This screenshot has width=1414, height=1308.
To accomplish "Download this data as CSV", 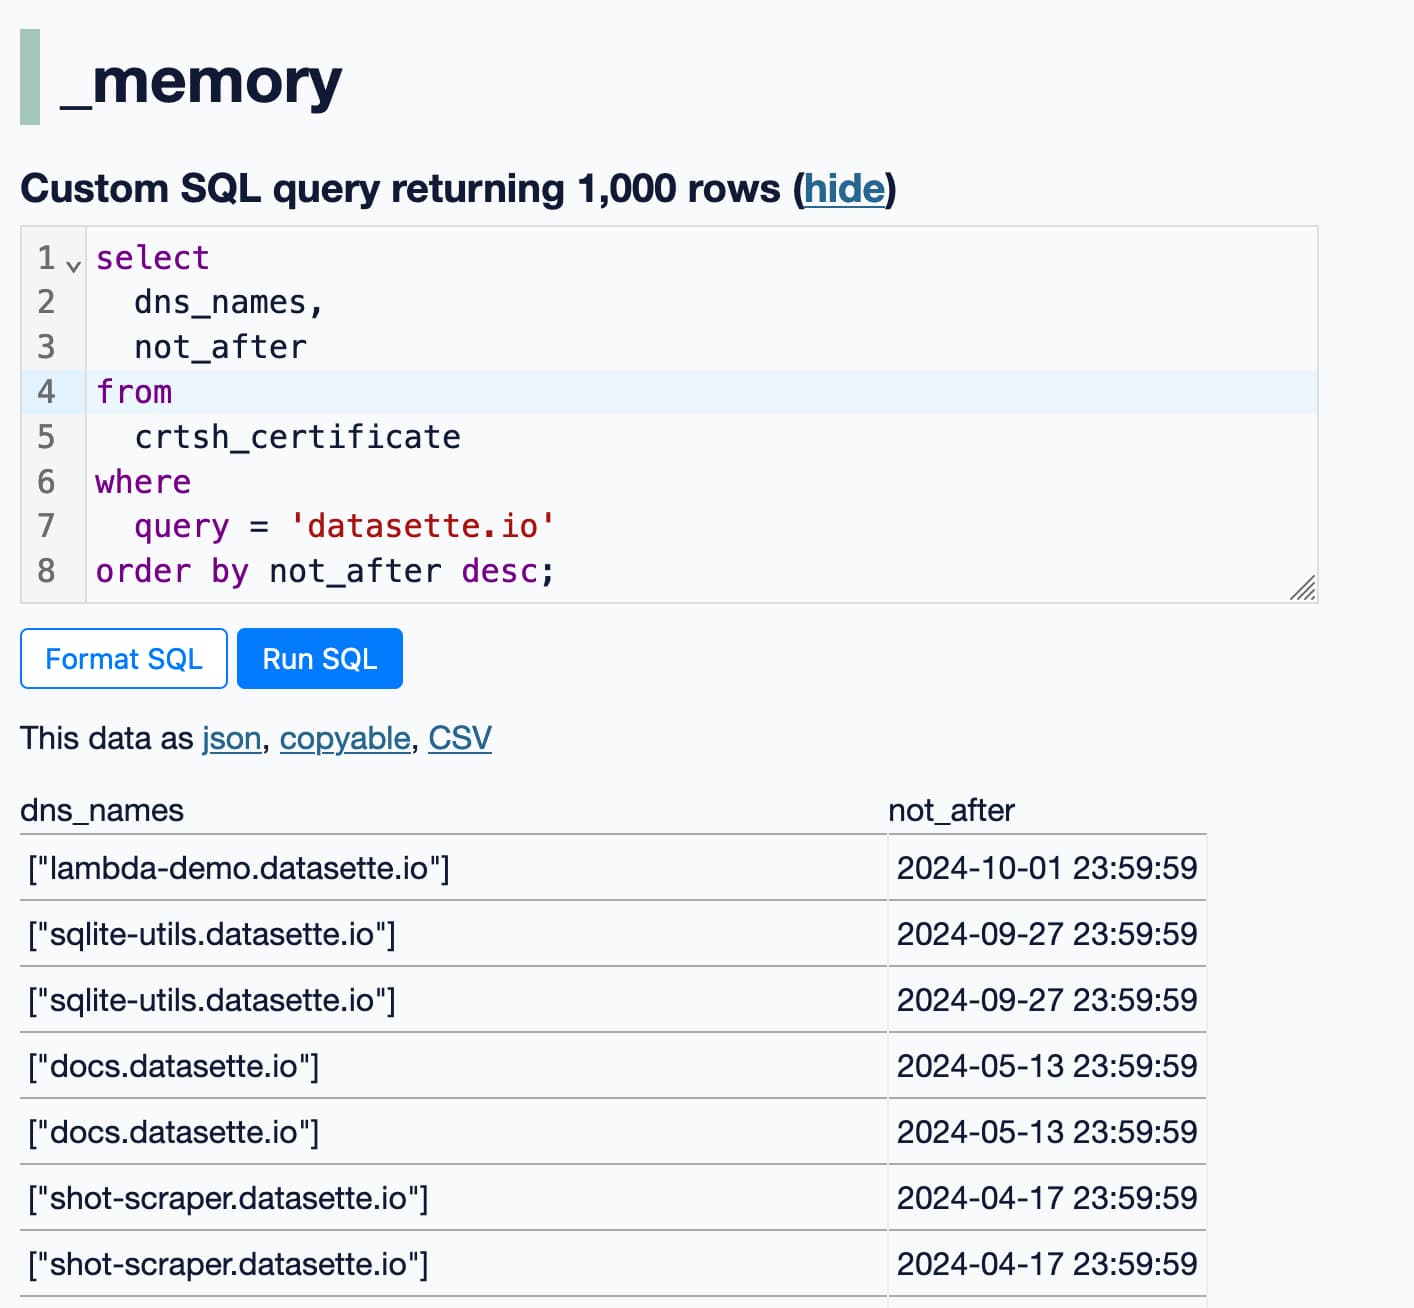I will (460, 738).
